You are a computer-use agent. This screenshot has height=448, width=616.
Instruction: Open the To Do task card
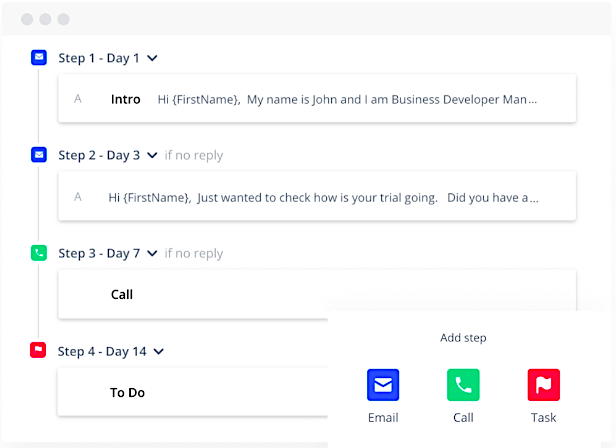point(190,393)
